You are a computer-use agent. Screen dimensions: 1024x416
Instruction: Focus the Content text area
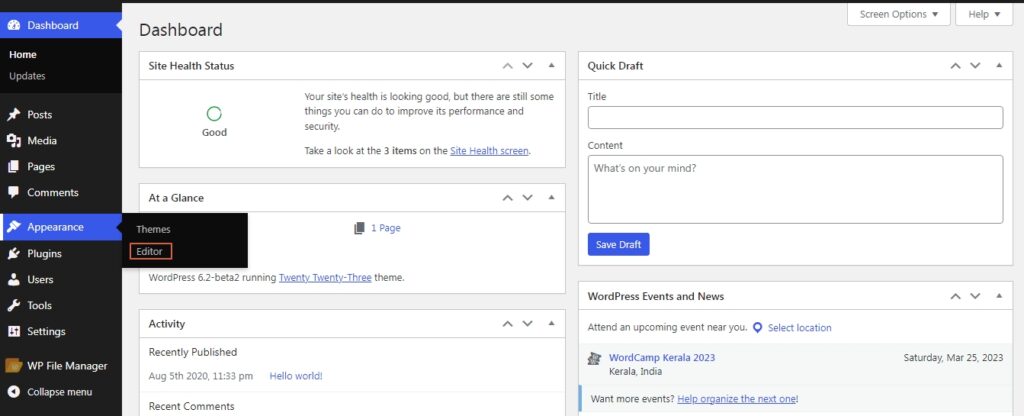pyautogui.click(x=795, y=189)
